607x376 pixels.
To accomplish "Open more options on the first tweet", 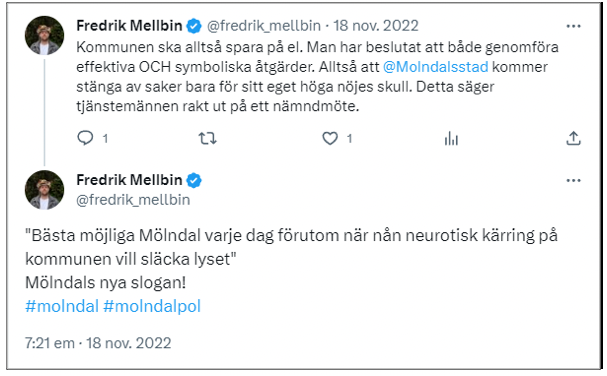I will (x=573, y=26).
